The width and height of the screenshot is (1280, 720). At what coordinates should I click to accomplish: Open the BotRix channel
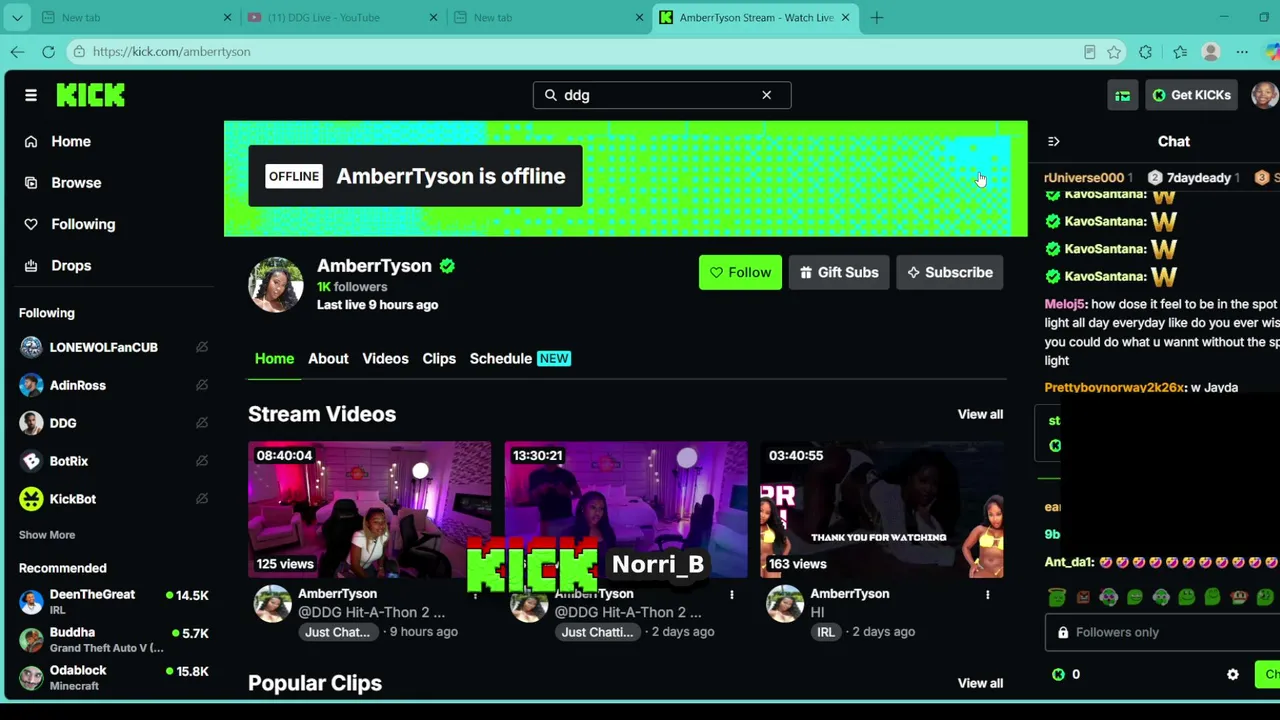(69, 461)
